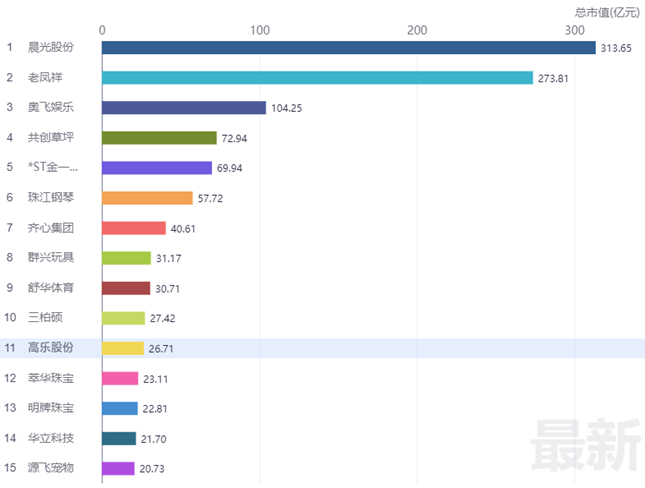Click the 奥飞娱乐 purple-blue bar
Viewport: 645px width, 488px height.
tap(184, 108)
